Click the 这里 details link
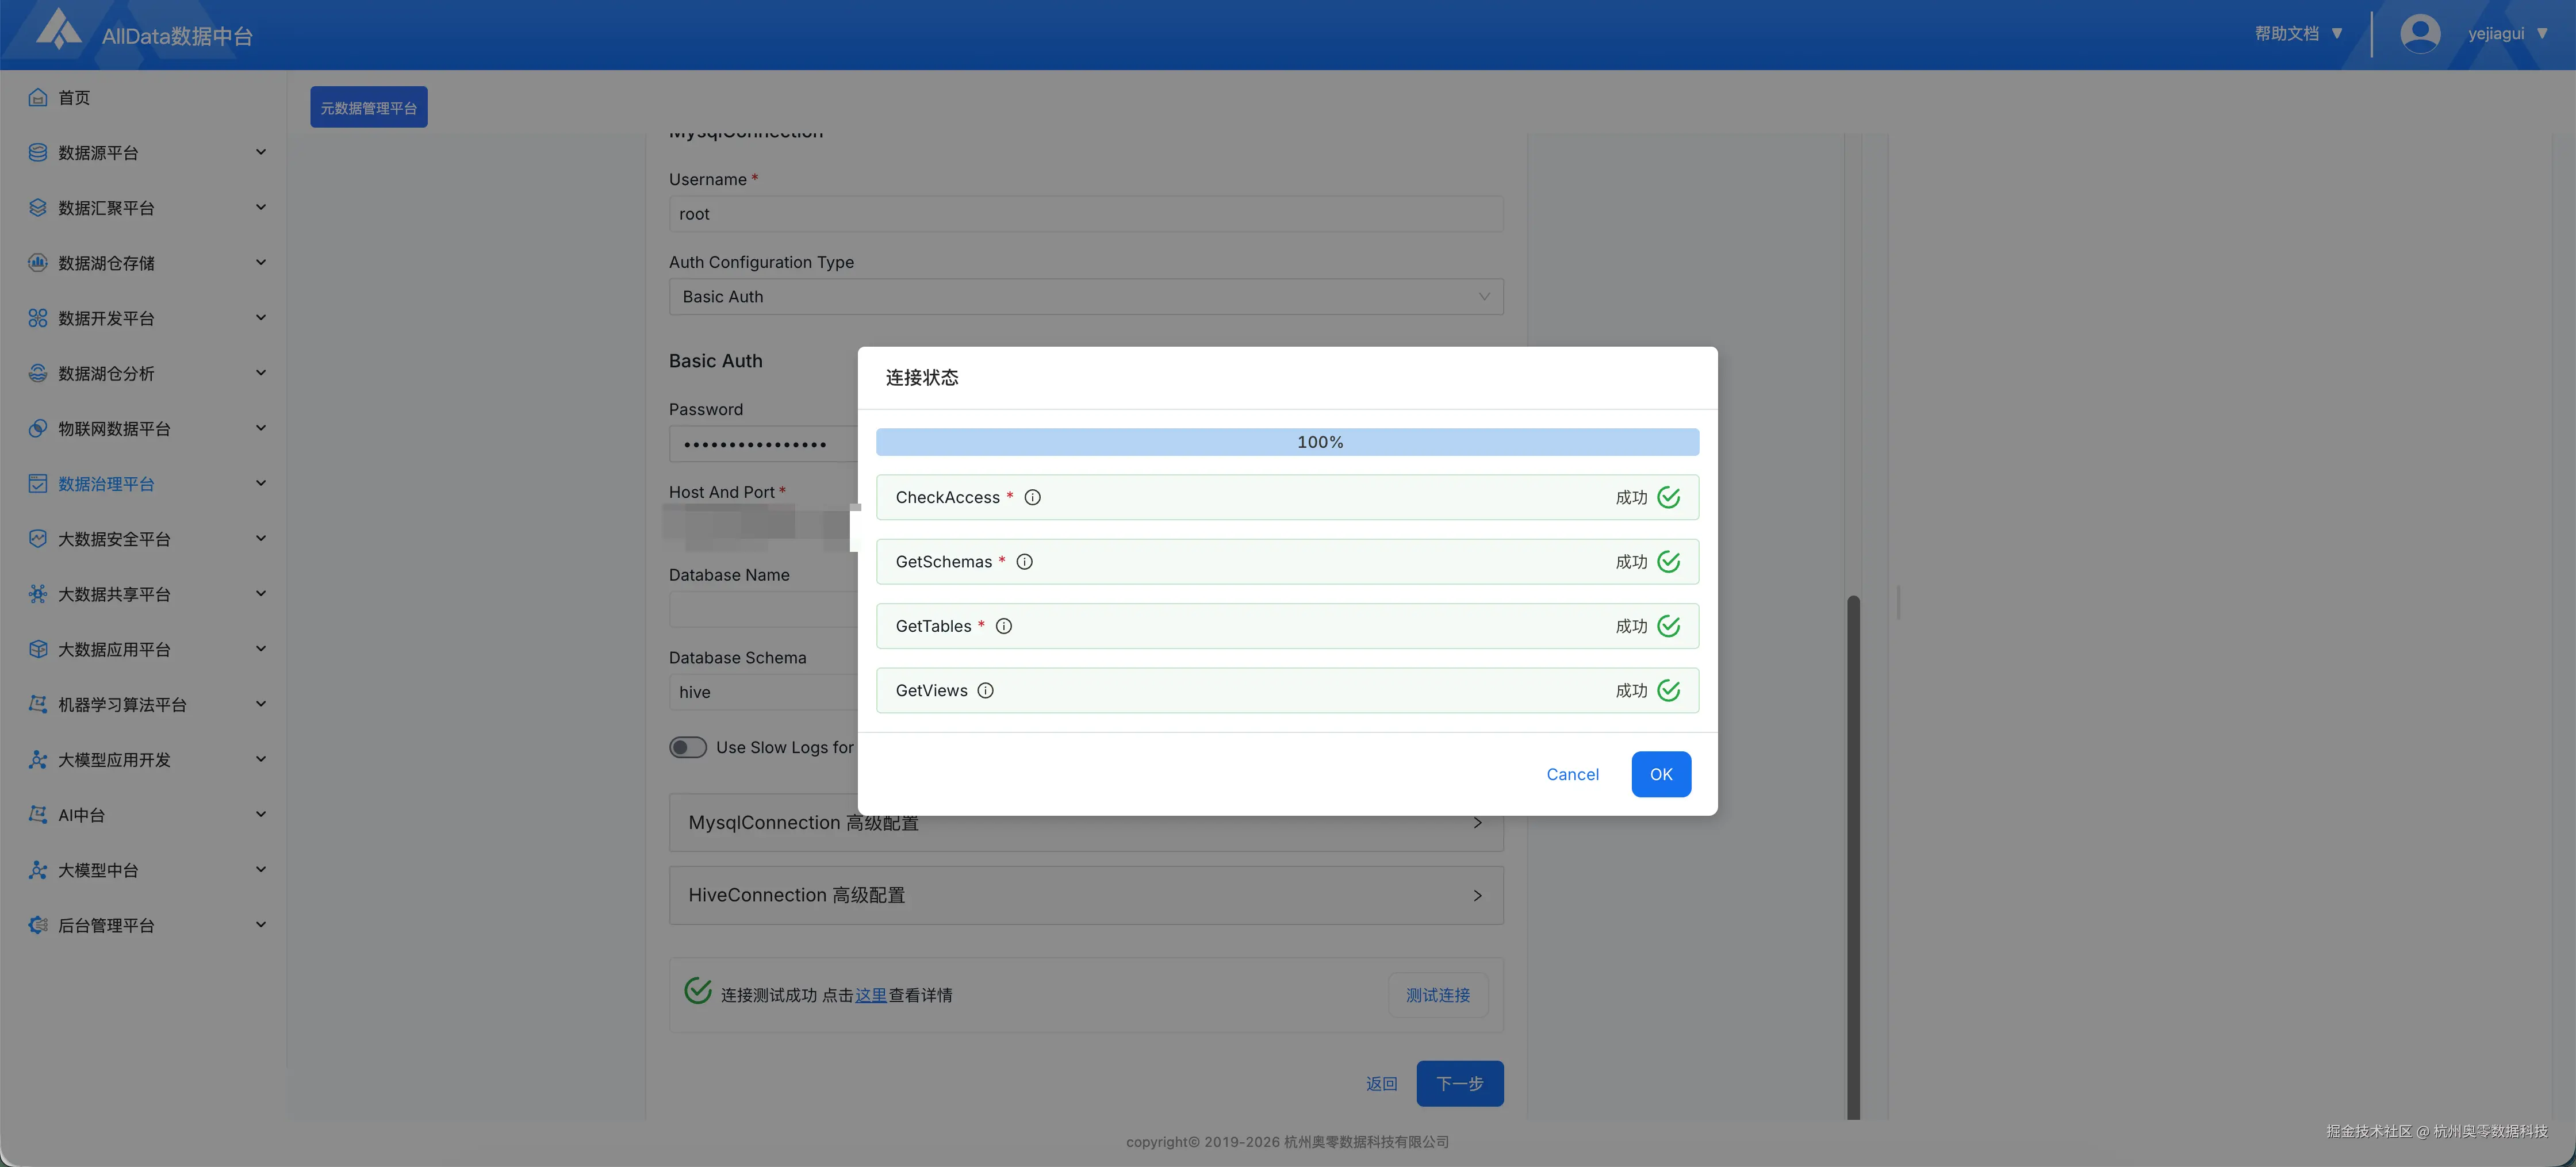2576x1167 pixels. (x=871, y=995)
